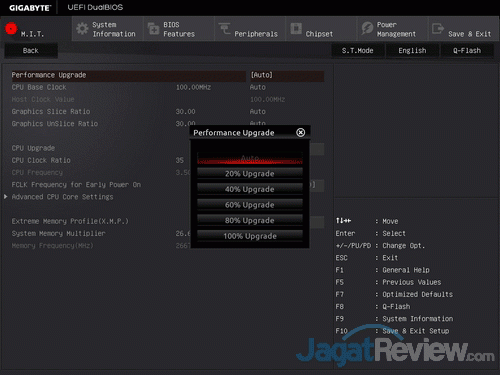Open the Save & Exit tab
This screenshot has width=500, height=375.
pos(464,29)
